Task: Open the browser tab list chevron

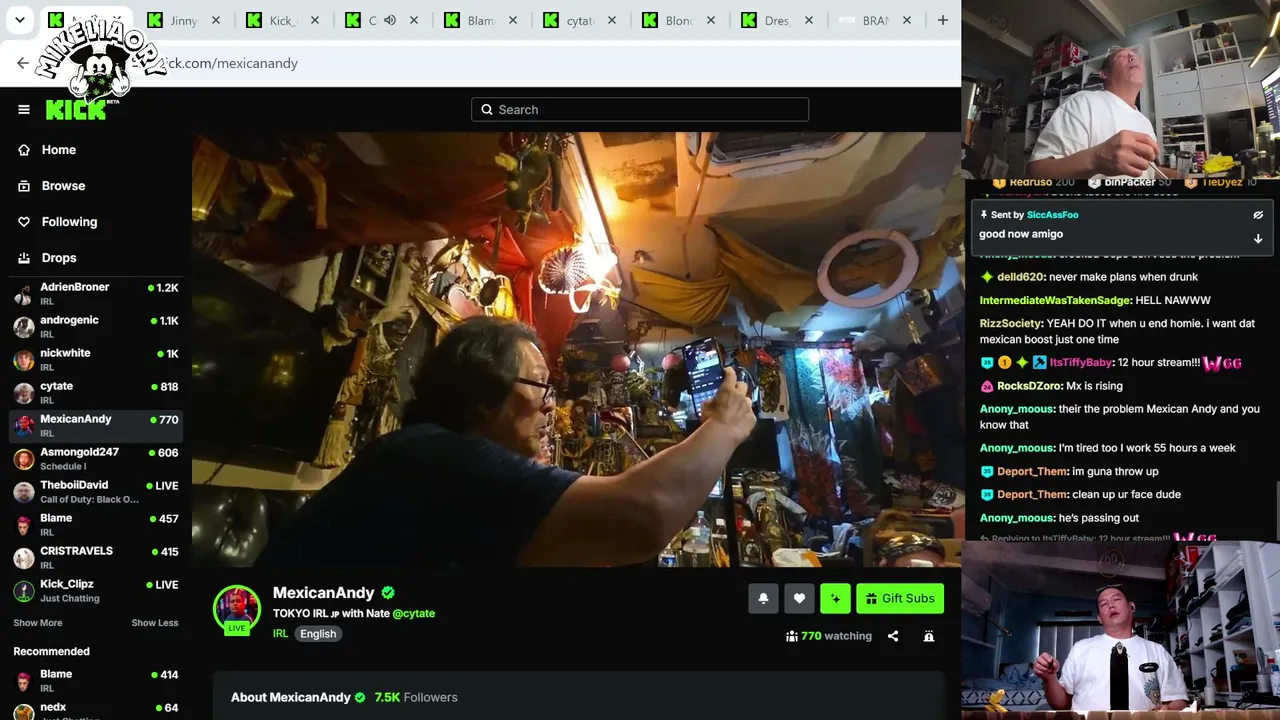Action: tap(19, 20)
